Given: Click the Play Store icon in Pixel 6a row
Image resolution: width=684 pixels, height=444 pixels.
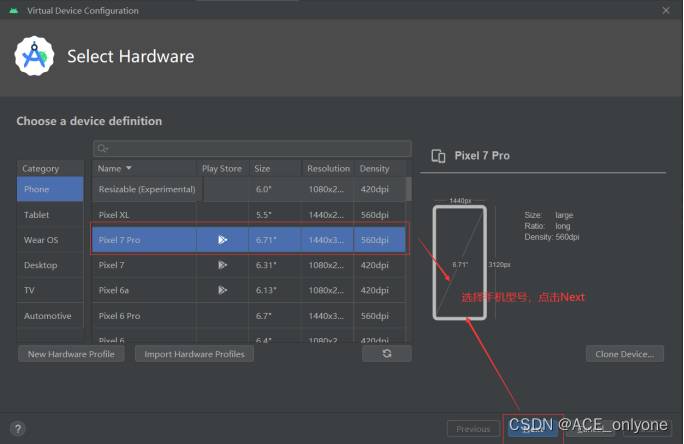Looking at the screenshot, I should (x=222, y=290).
